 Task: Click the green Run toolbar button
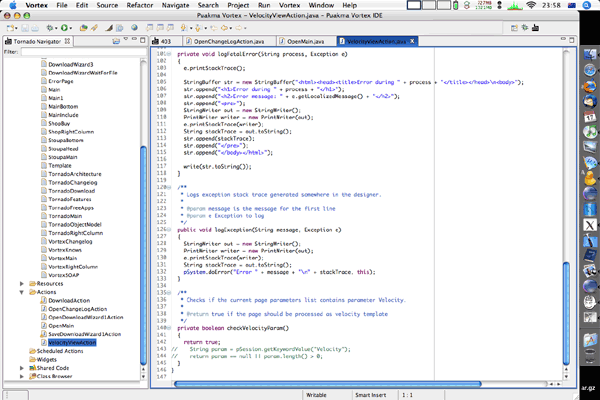pyautogui.click(x=64, y=28)
